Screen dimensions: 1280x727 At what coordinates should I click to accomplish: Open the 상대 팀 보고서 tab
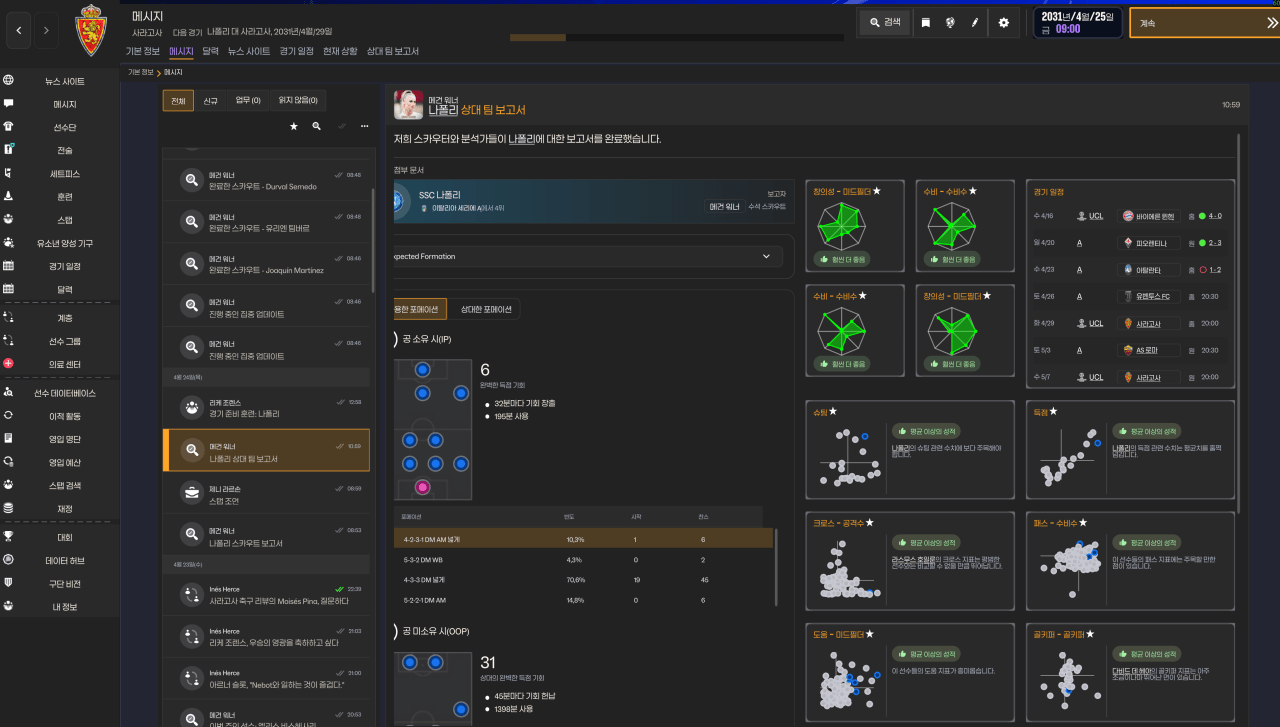[393, 51]
